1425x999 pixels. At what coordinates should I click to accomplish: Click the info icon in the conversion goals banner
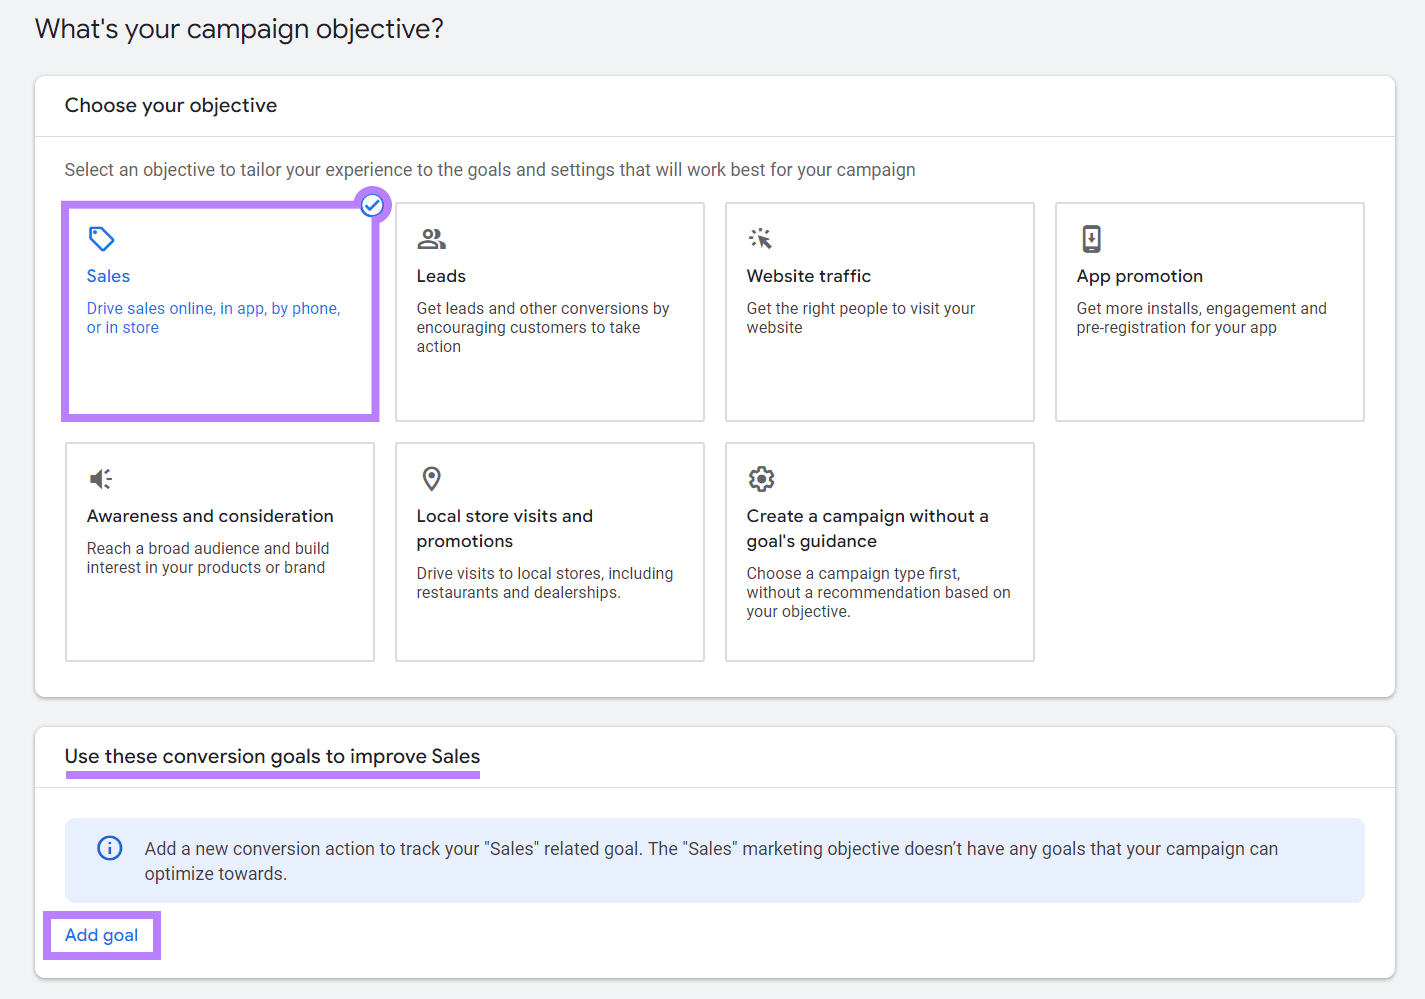tap(110, 848)
